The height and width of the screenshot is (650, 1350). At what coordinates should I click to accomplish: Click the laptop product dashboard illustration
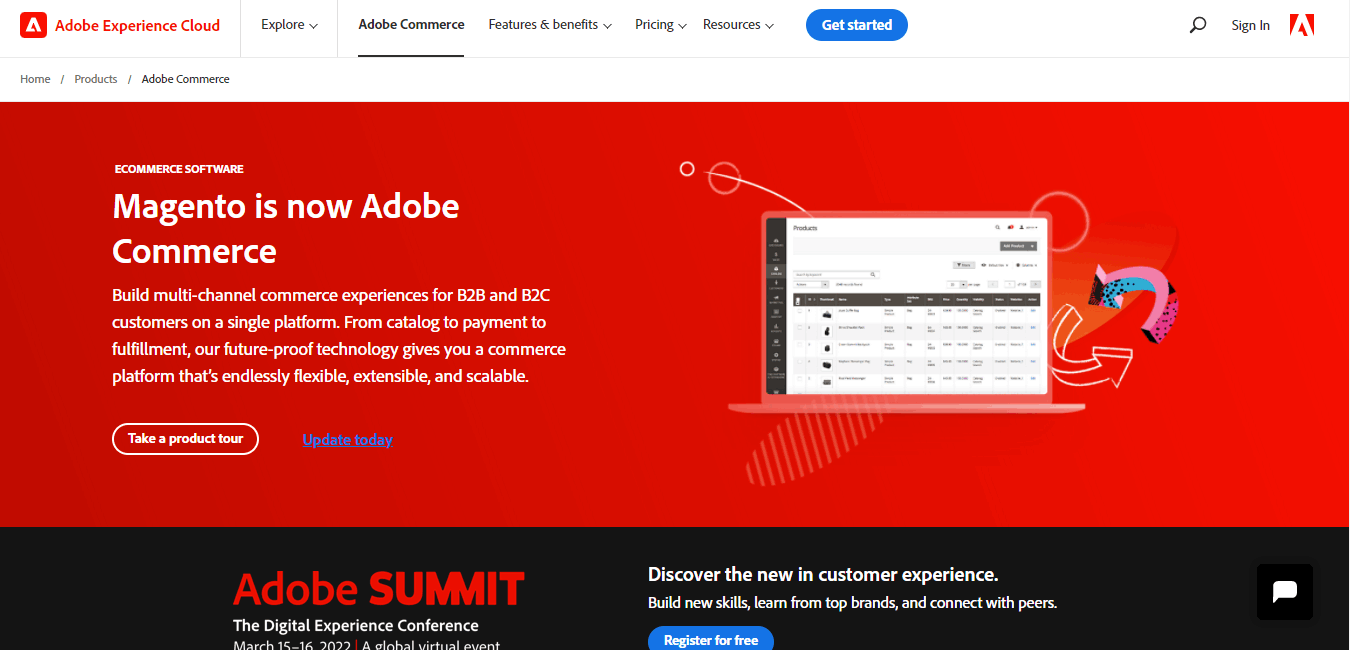905,310
